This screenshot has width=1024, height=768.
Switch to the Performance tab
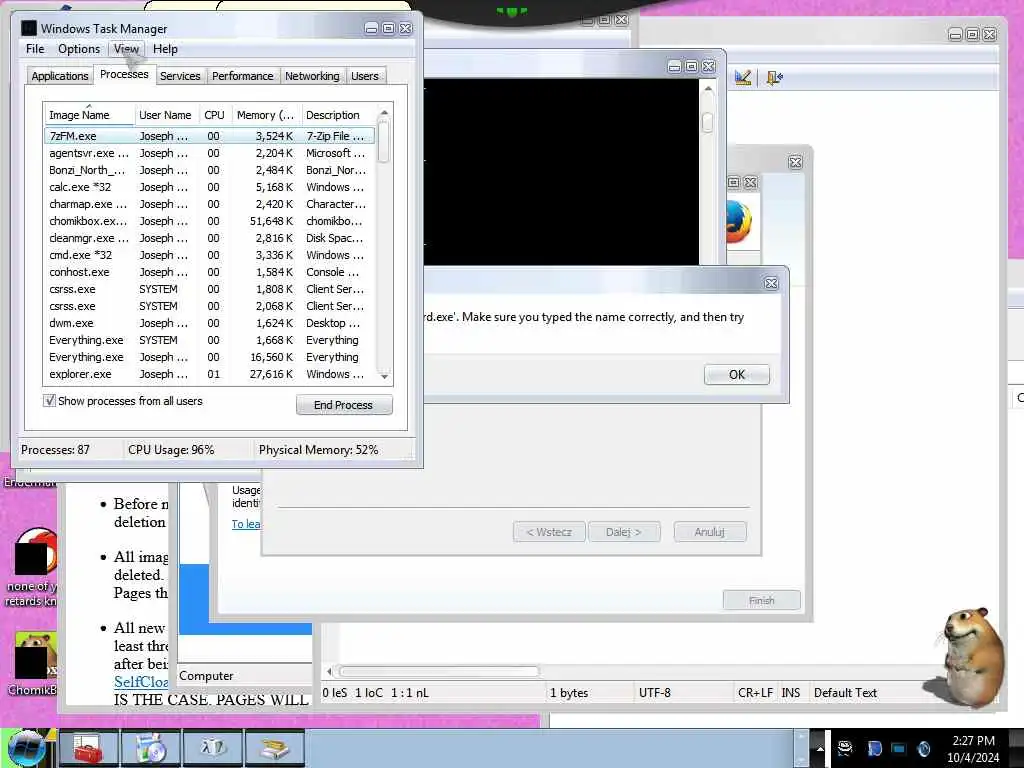[242, 76]
